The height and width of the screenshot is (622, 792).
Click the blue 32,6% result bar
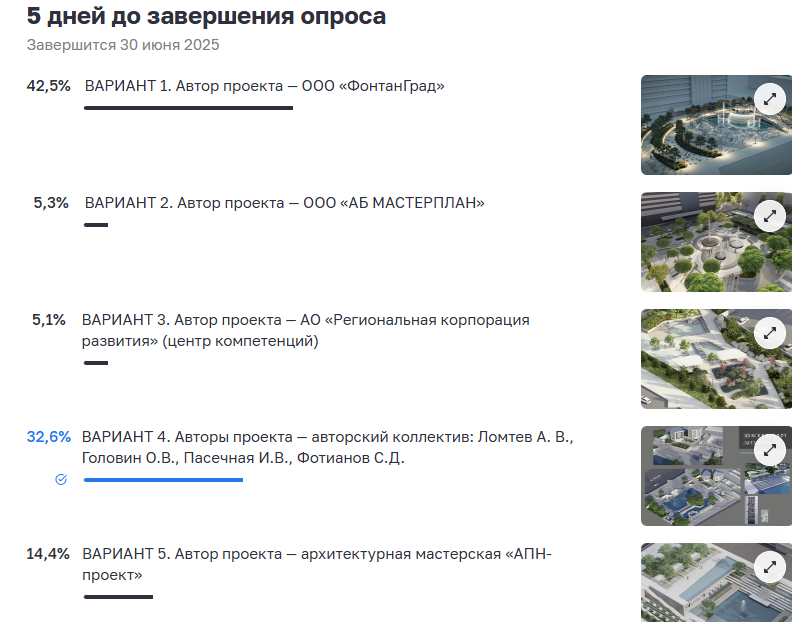(163, 480)
